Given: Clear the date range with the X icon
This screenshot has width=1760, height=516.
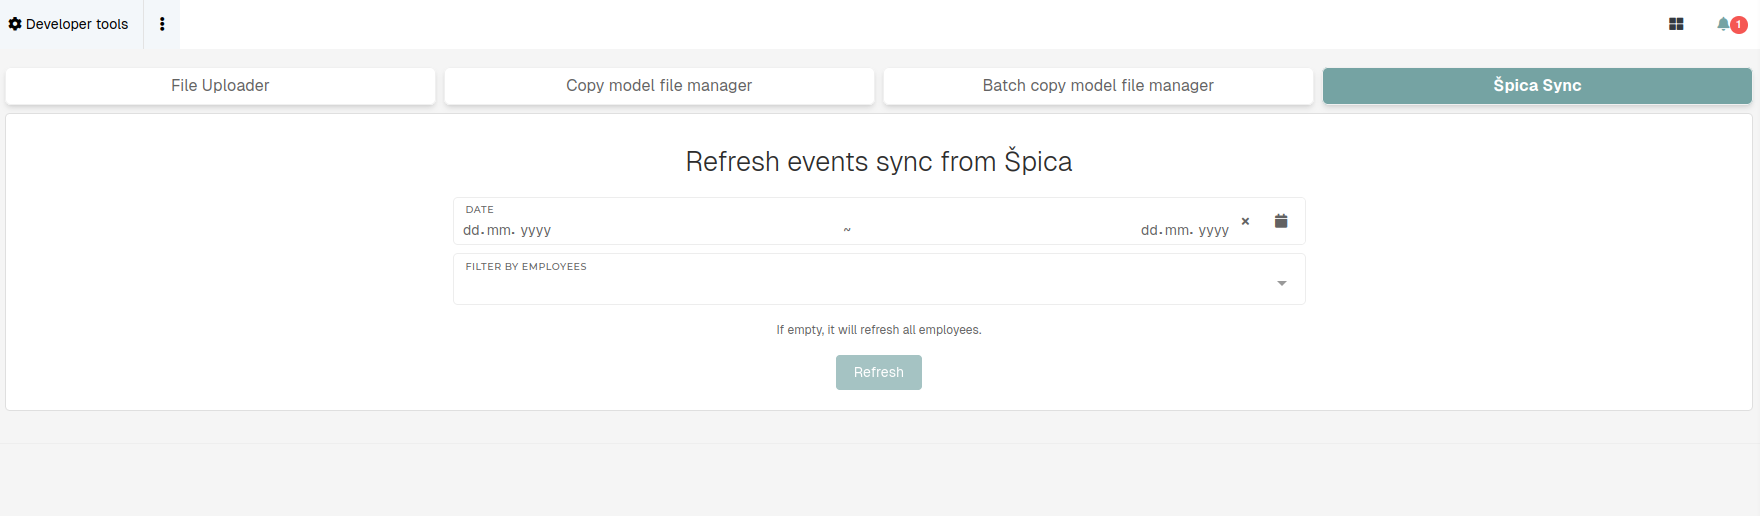Looking at the screenshot, I should point(1245,221).
